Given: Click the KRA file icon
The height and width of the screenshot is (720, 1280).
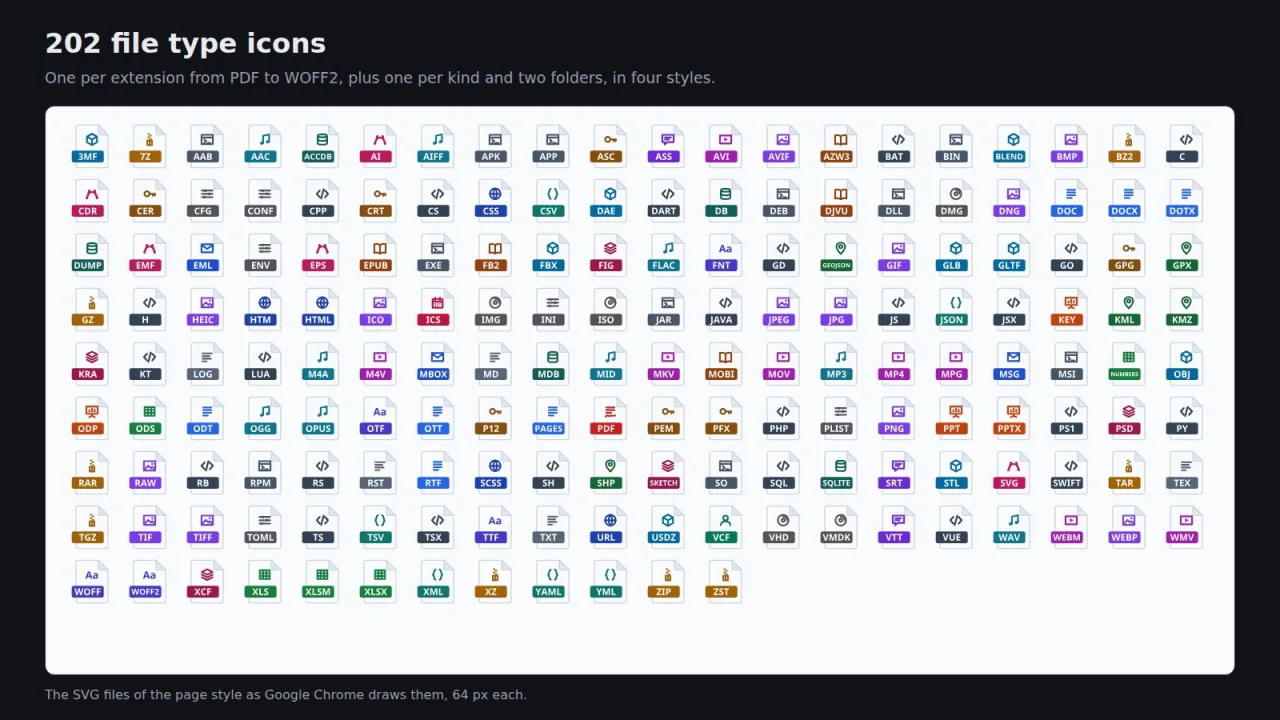Looking at the screenshot, I should pyautogui.click(x=91, y=363).
